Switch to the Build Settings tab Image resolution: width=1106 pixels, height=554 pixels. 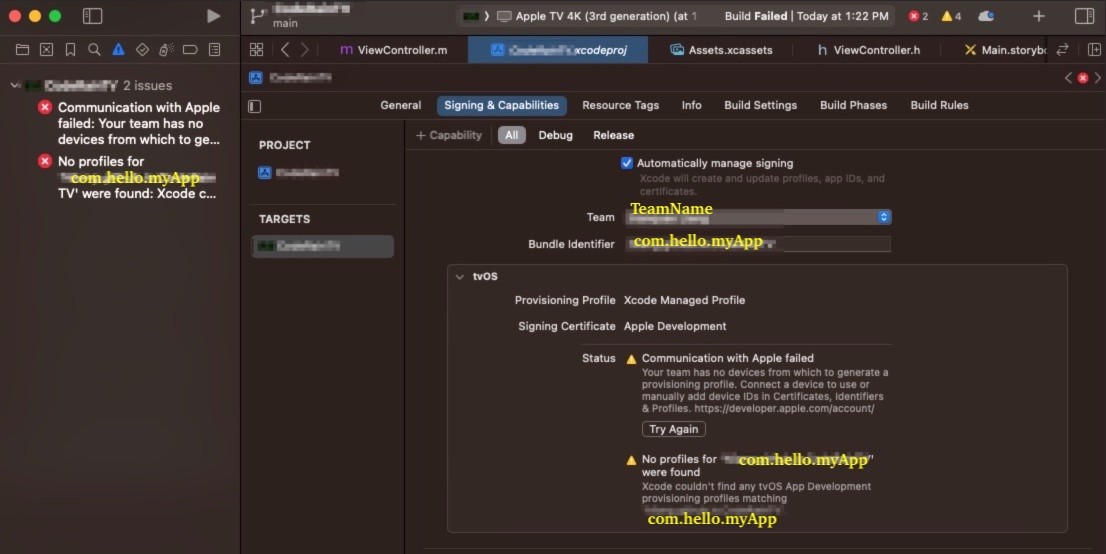(760, 105)
